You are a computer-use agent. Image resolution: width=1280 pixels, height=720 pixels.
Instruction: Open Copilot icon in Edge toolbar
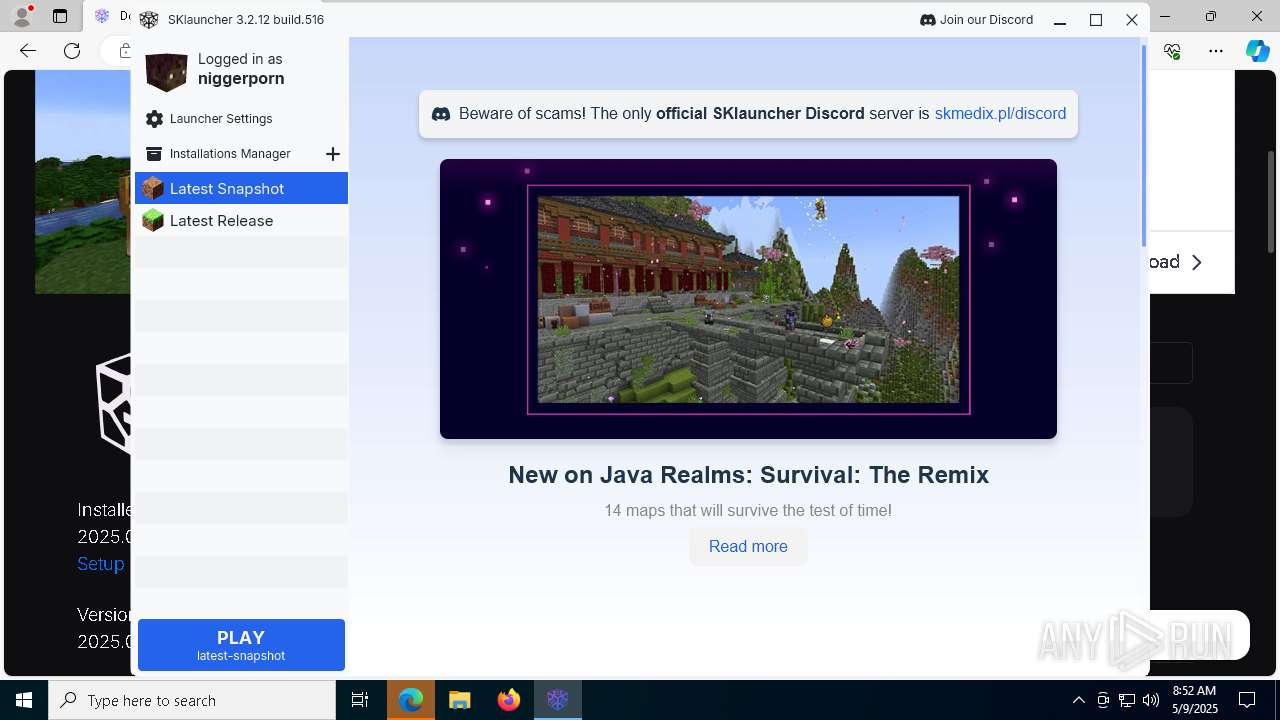(x=1258, y=51)
